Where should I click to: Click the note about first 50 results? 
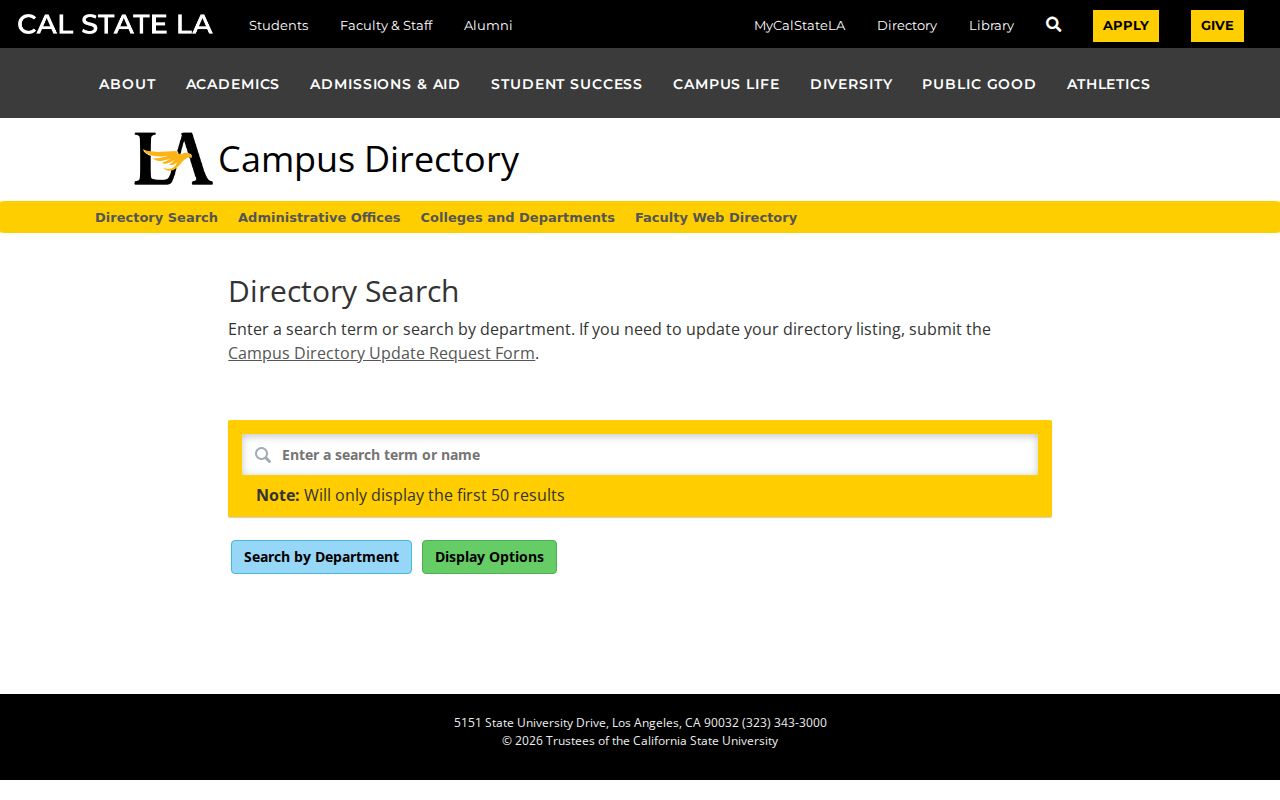(x=410, y=495)
